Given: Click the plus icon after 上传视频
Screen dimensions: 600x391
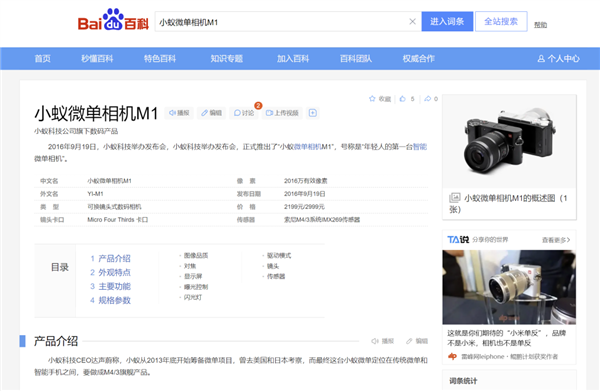Looking at the screenshot, I should (313, 113).
